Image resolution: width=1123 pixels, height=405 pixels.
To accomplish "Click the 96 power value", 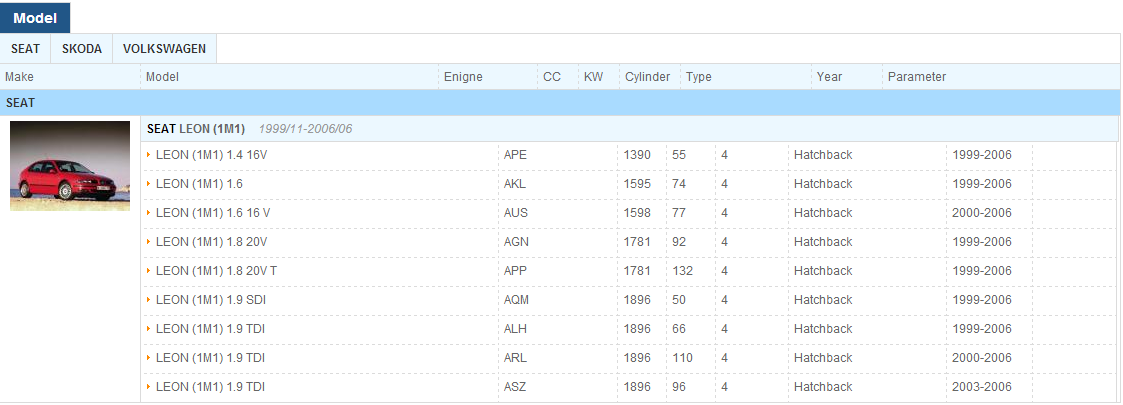I will (x=679, y=386).
